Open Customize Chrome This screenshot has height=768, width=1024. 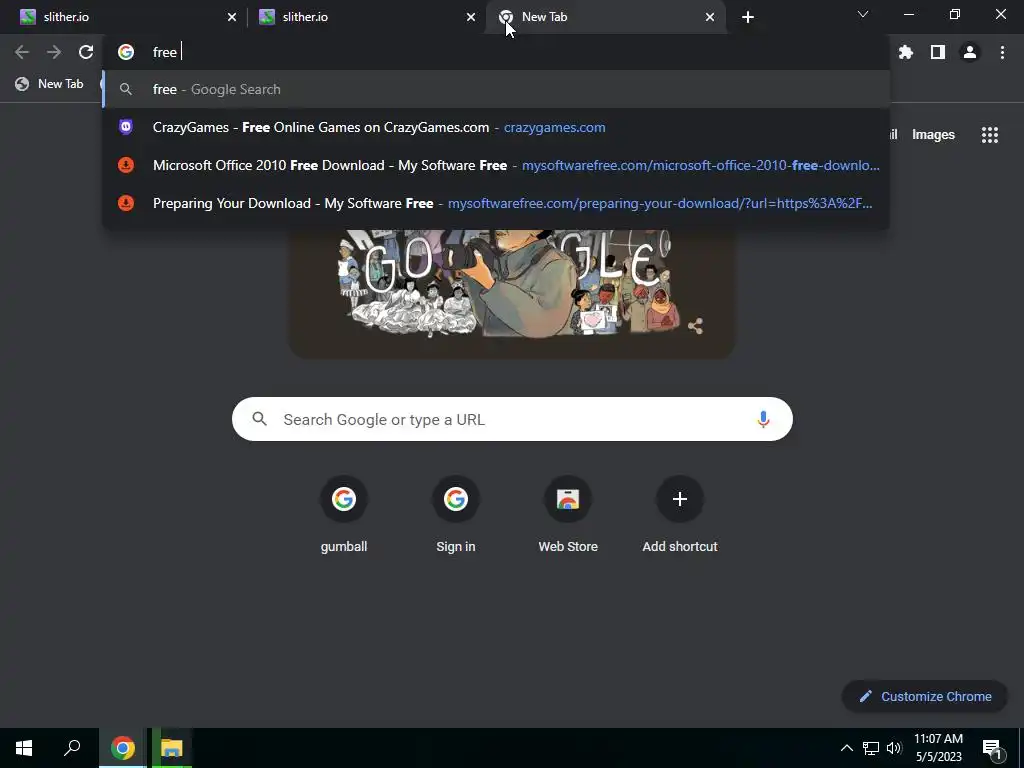pos(925,696)
